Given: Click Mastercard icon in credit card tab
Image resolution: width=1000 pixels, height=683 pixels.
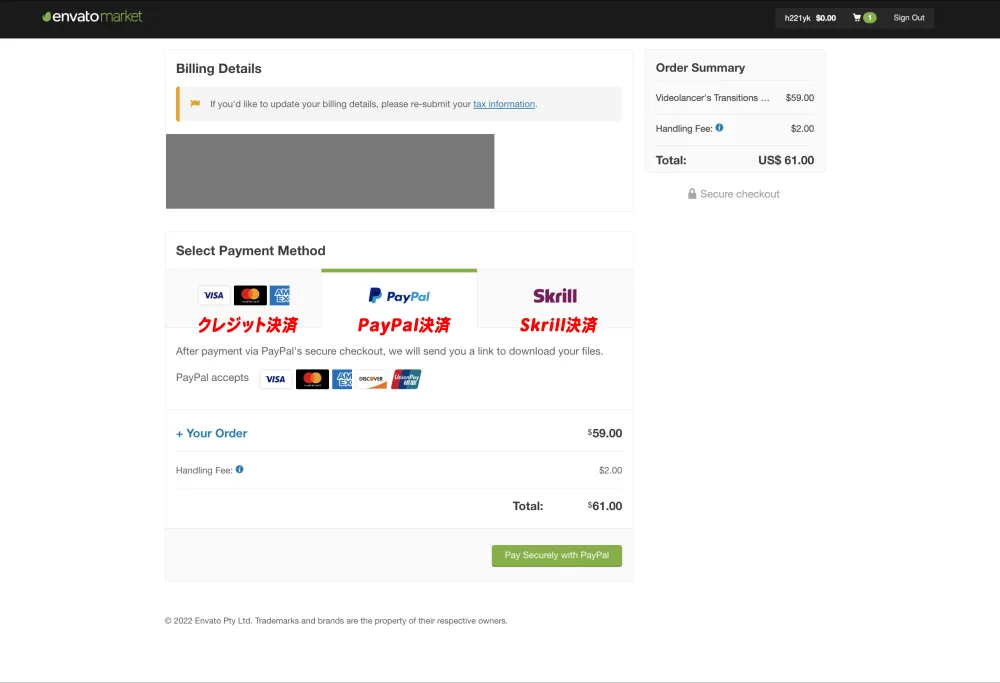Looking at the screenshot, I should [x=250, y=295].
